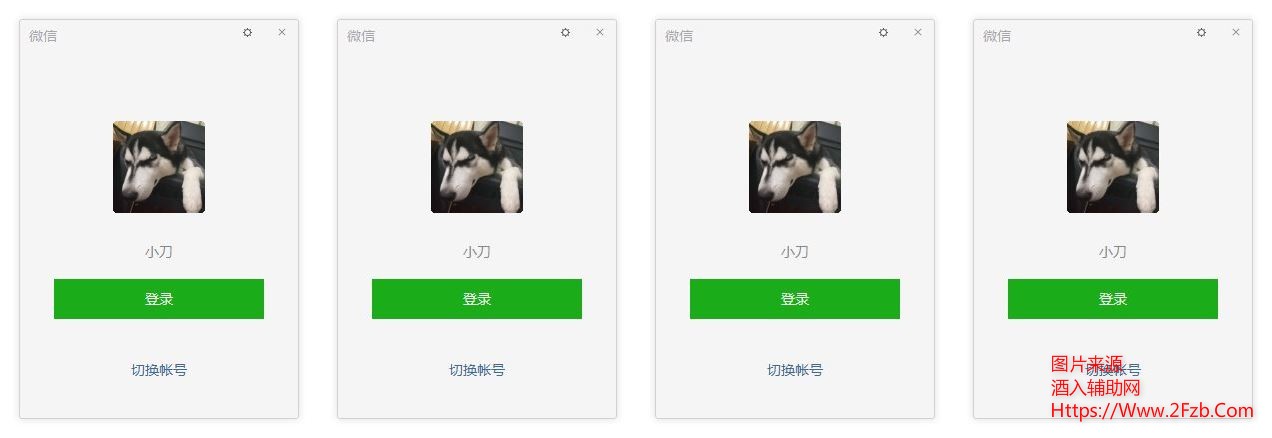This screenshot has height=438, width=1272.
Task: Click husky avatar in leftmost login window
Action: click(x=159, y=167)
